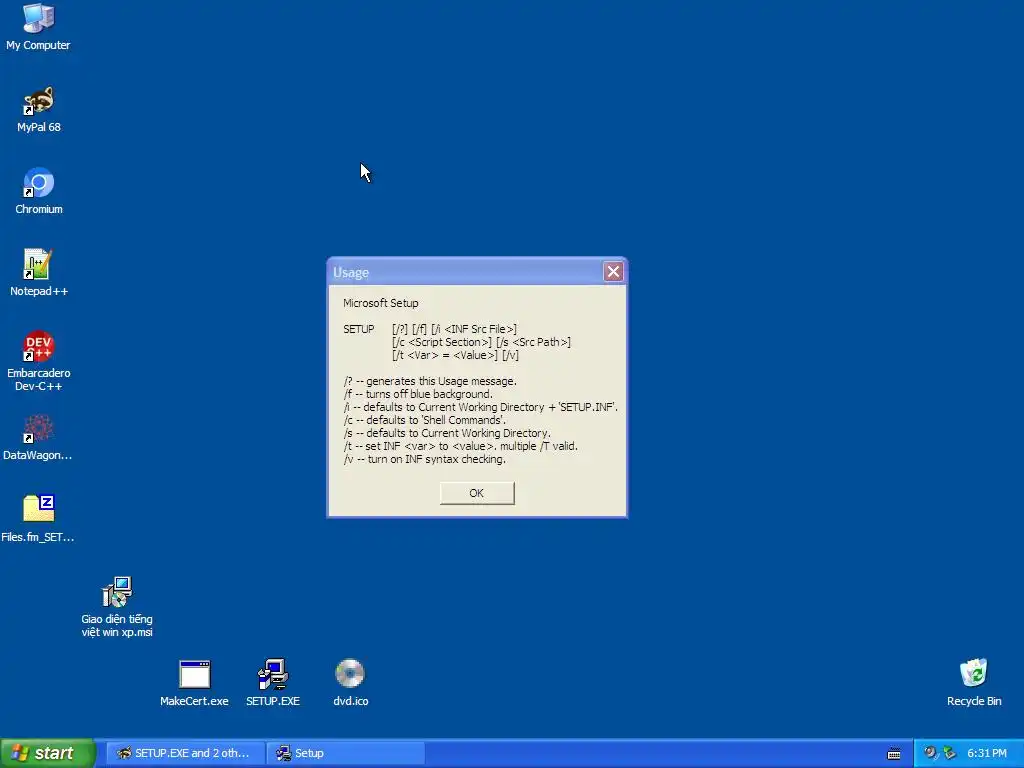Click the network connection tray icon
The image size is (1024, 768).
[949, 753]
